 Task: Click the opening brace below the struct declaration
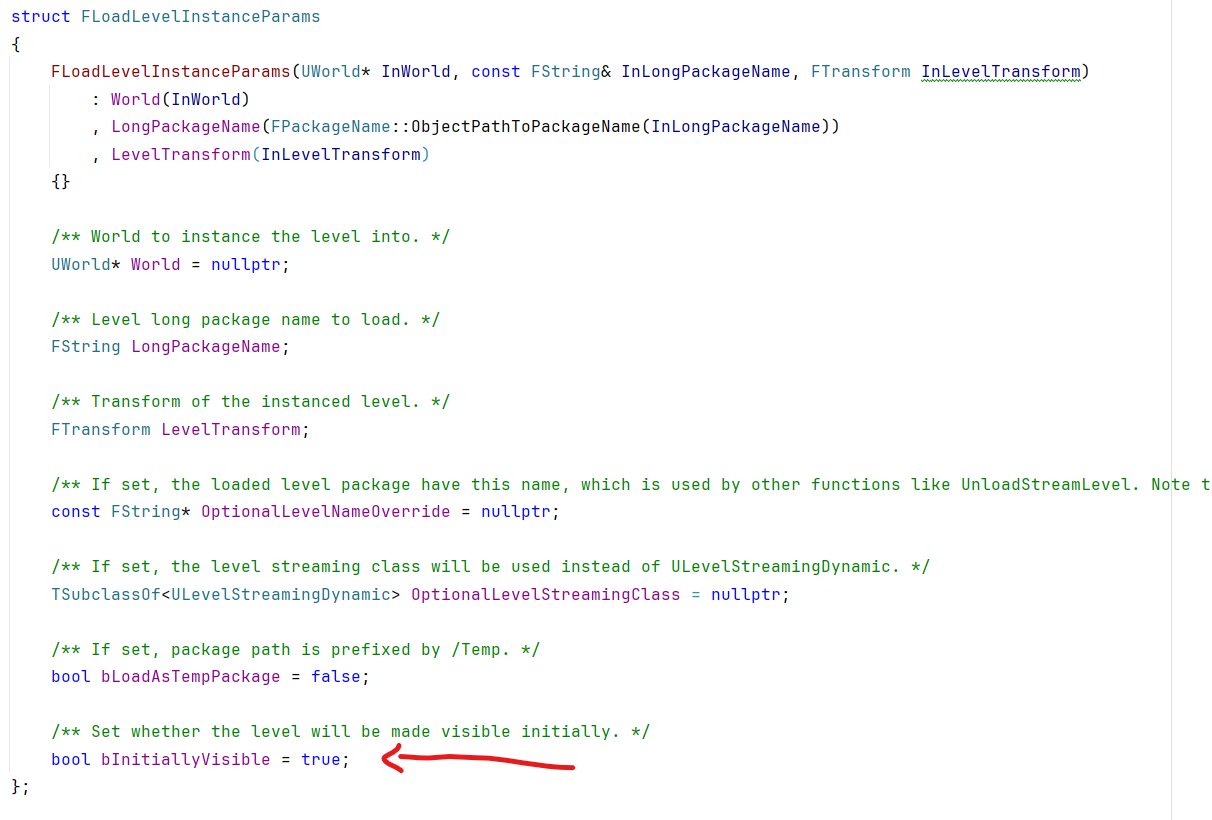[16, 44]
